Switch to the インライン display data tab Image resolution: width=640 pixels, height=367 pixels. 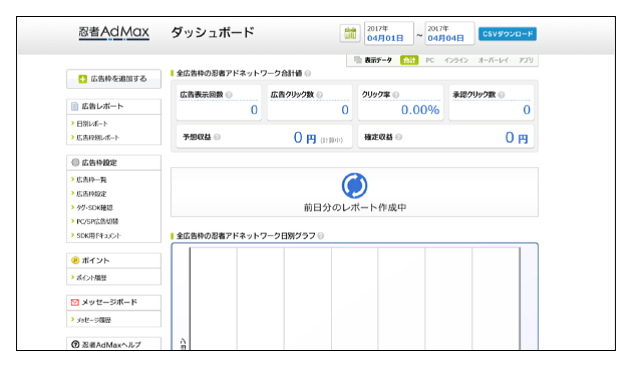[456, 60]
